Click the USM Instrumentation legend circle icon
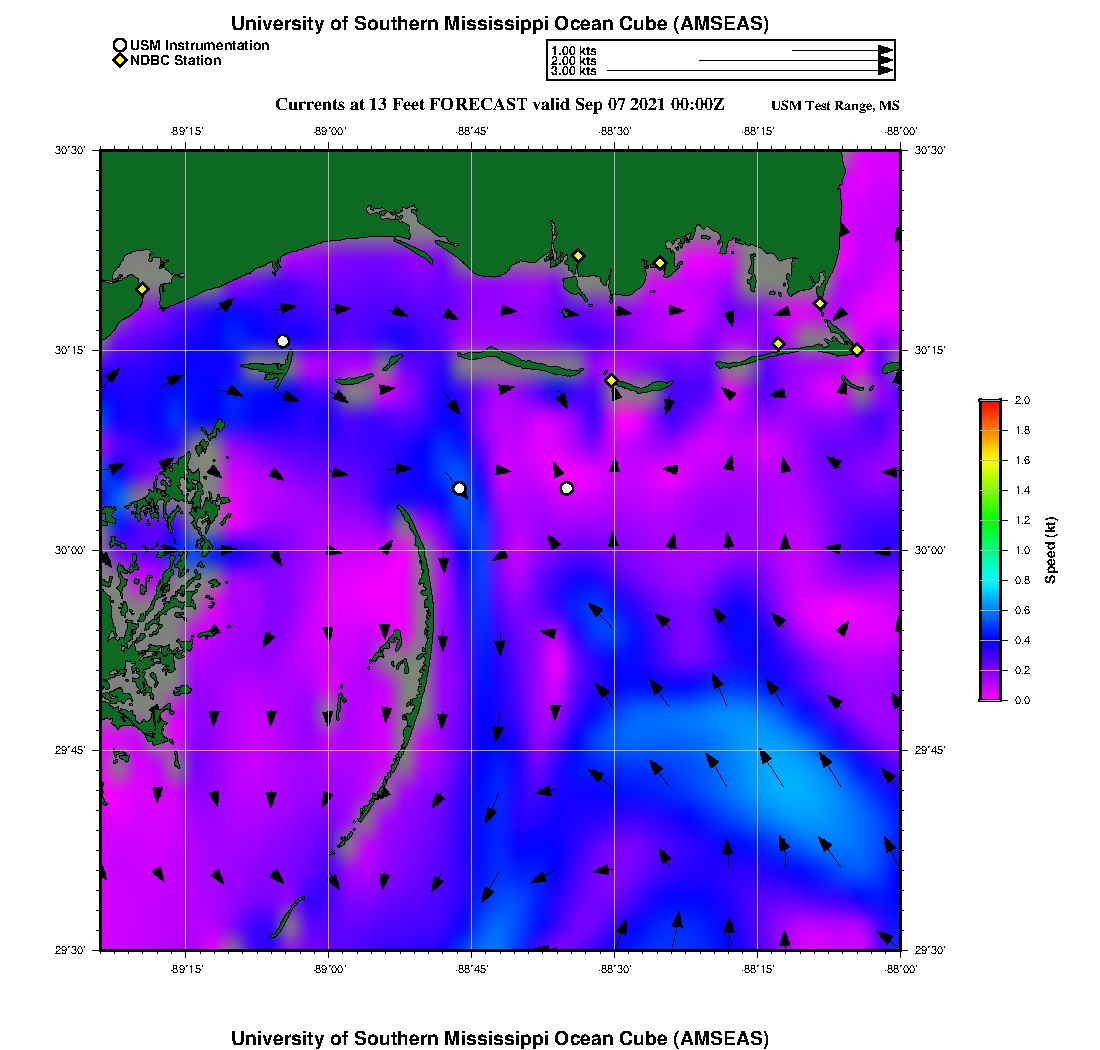The height and width of the screenshot is (1050, 1100). tap(120, 46)
